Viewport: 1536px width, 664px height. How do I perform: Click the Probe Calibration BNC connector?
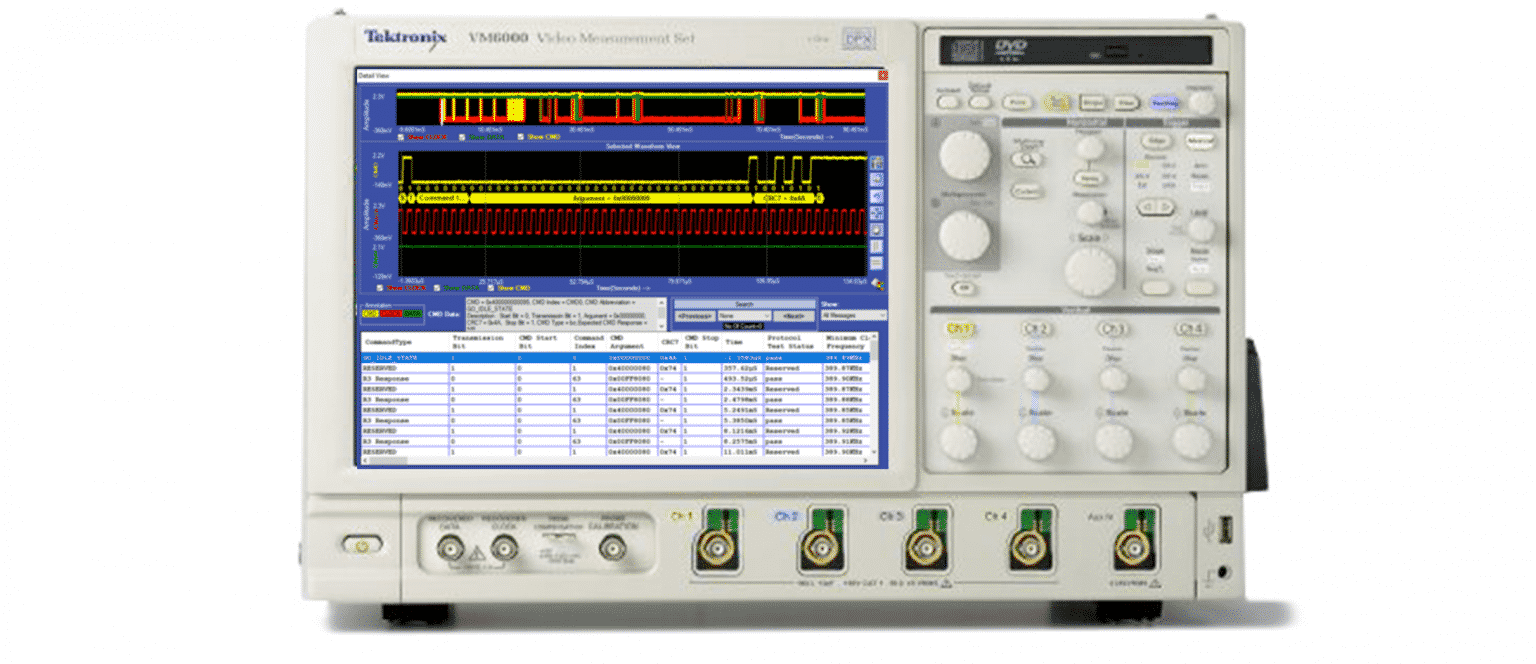click(611, 547)
